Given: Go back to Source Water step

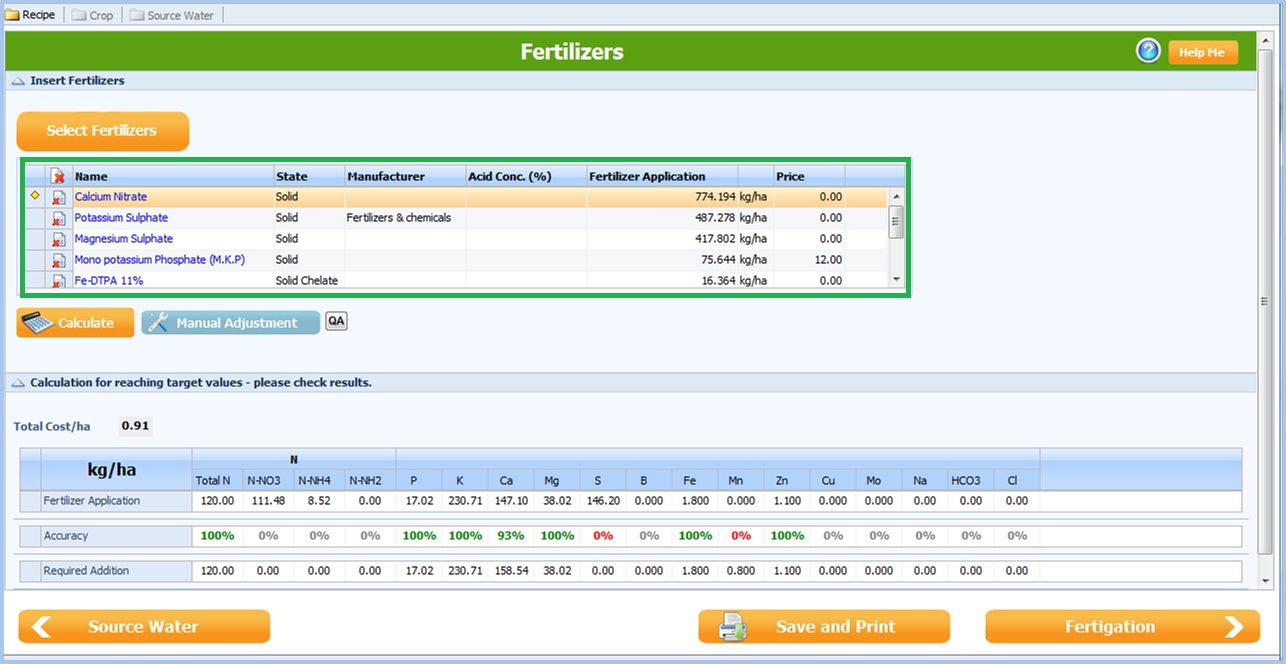Looking at the screenshot, I should [144, 627].
